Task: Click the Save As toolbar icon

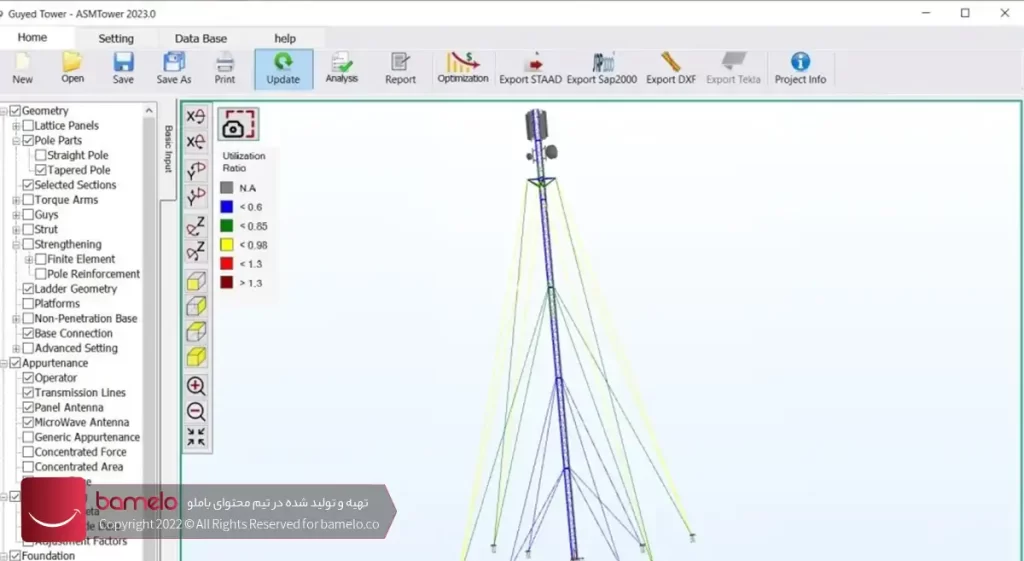Action: click(174, 68)
